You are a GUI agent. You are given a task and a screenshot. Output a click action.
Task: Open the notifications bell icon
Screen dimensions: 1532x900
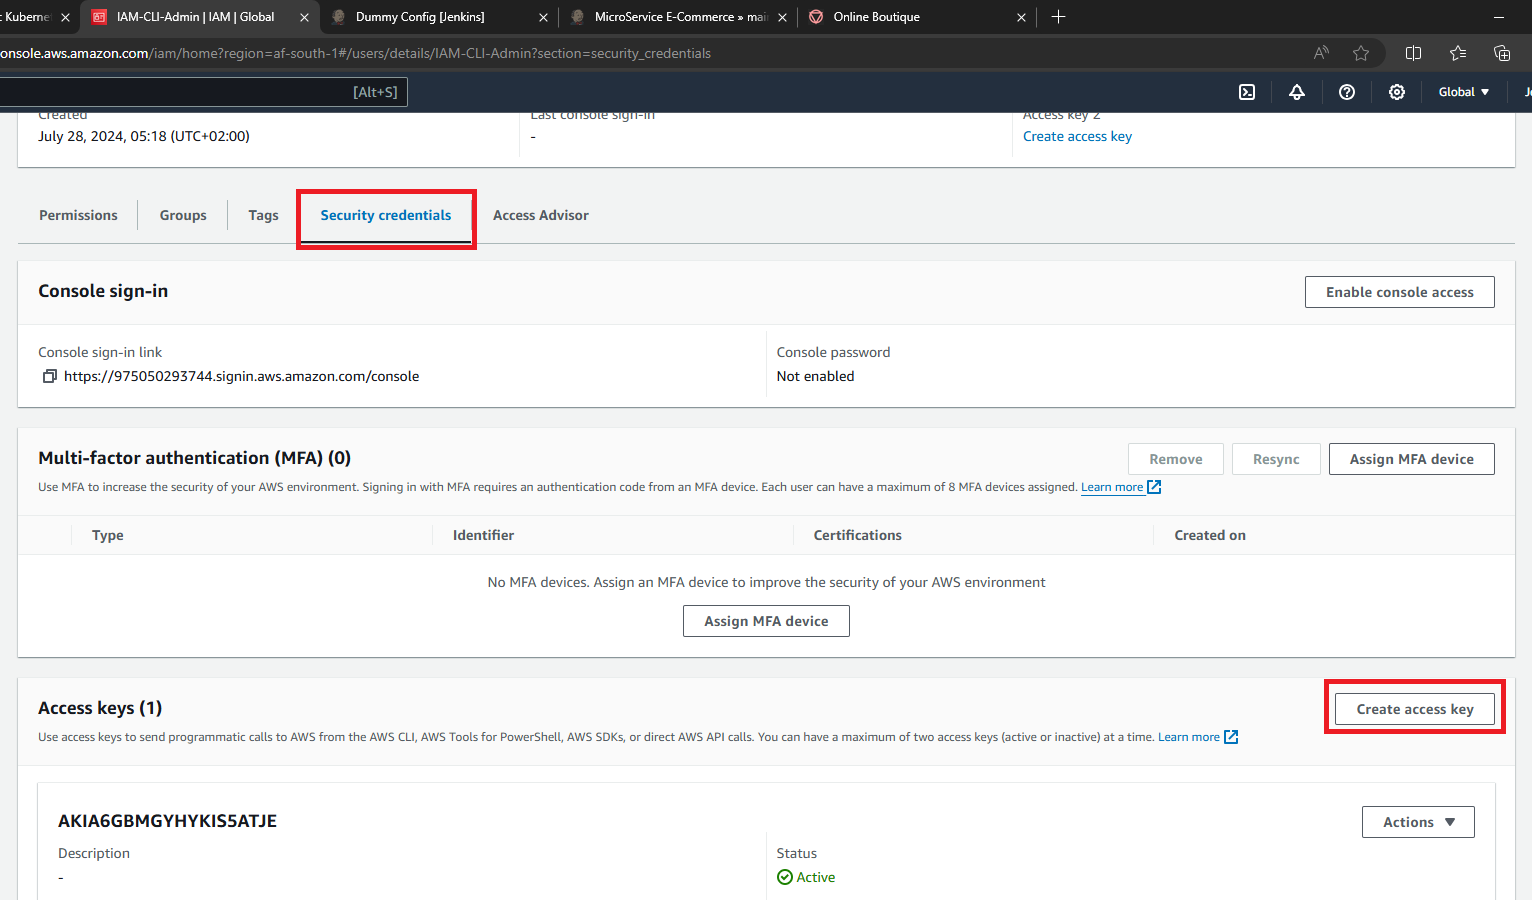tap(1297, 92)
